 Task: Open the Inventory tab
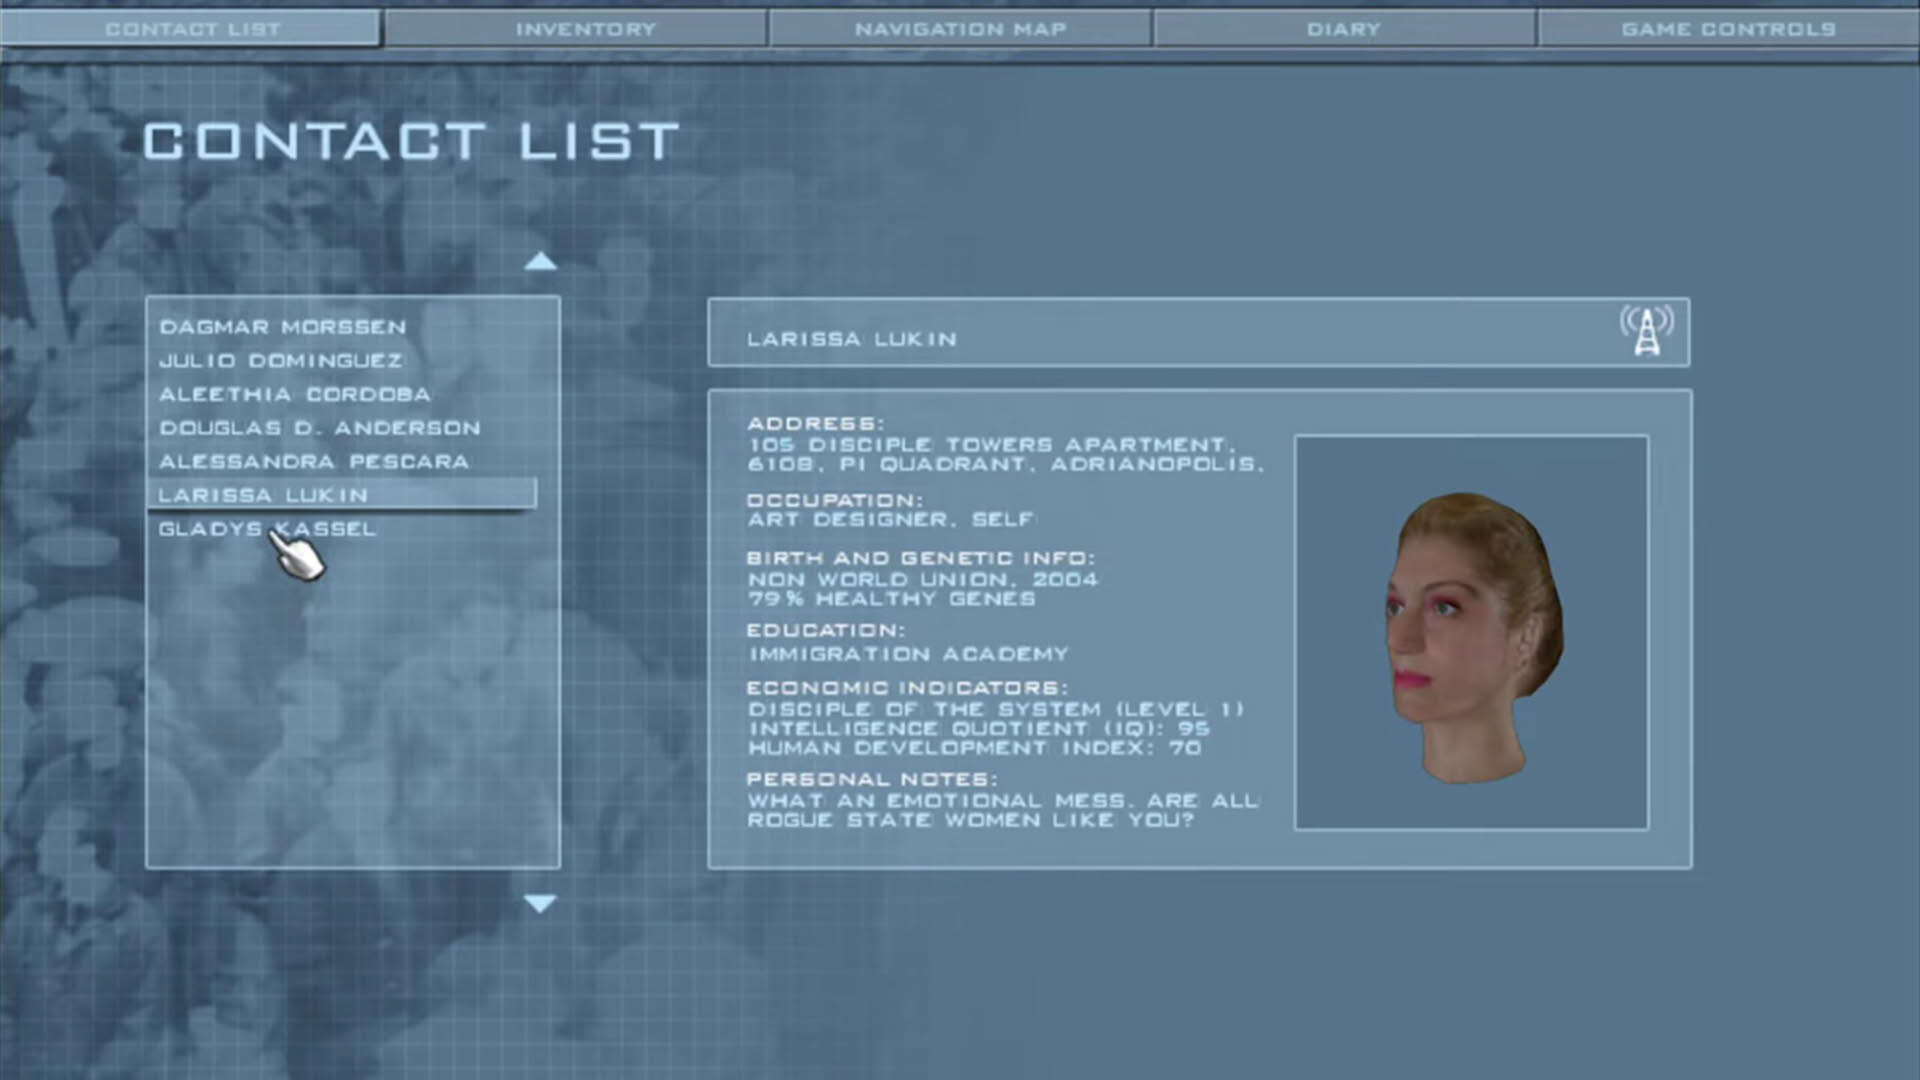tap(577, 29)
